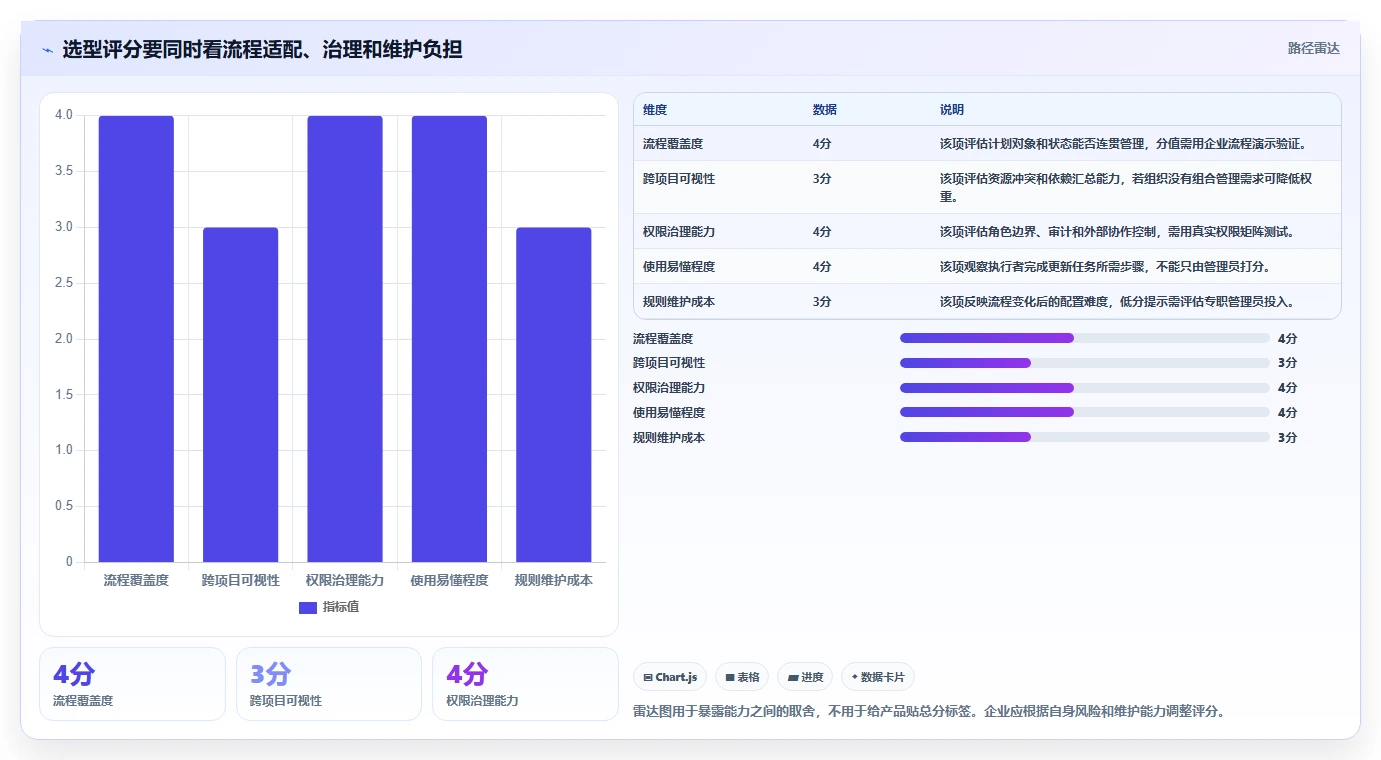Click the 3分 value in 规则维护成本 table row
This screenshot has width=1381, height=760.
[822, 302]
